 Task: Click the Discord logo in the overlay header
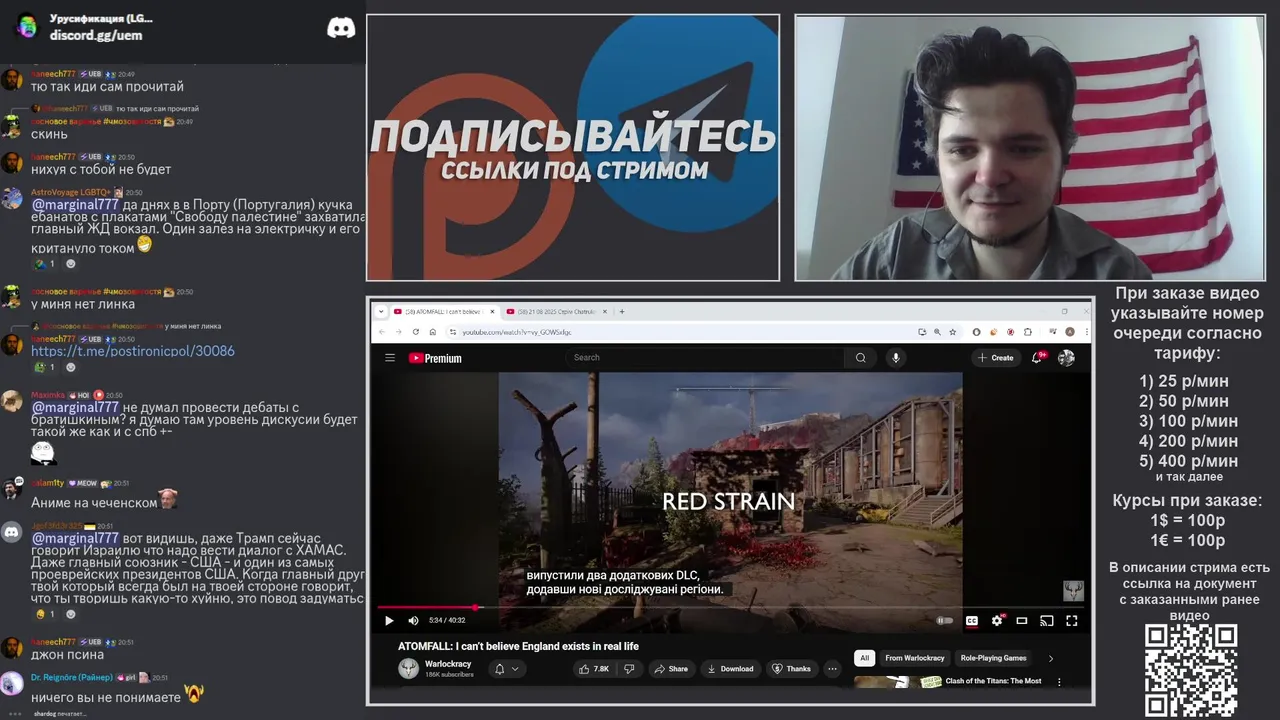click(x=341, y=28)
